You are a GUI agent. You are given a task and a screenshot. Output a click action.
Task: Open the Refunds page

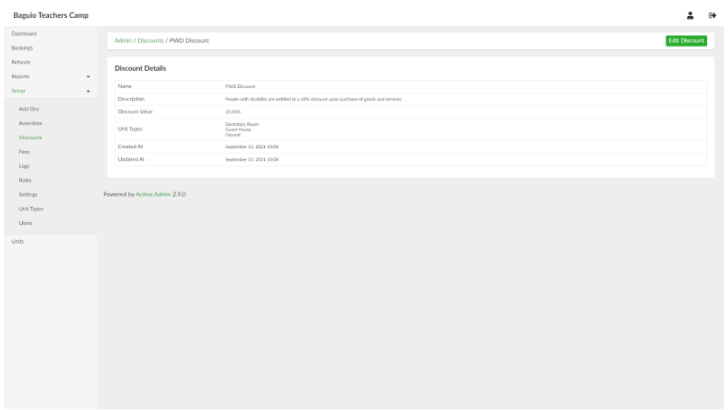click(x=20, y=62)
